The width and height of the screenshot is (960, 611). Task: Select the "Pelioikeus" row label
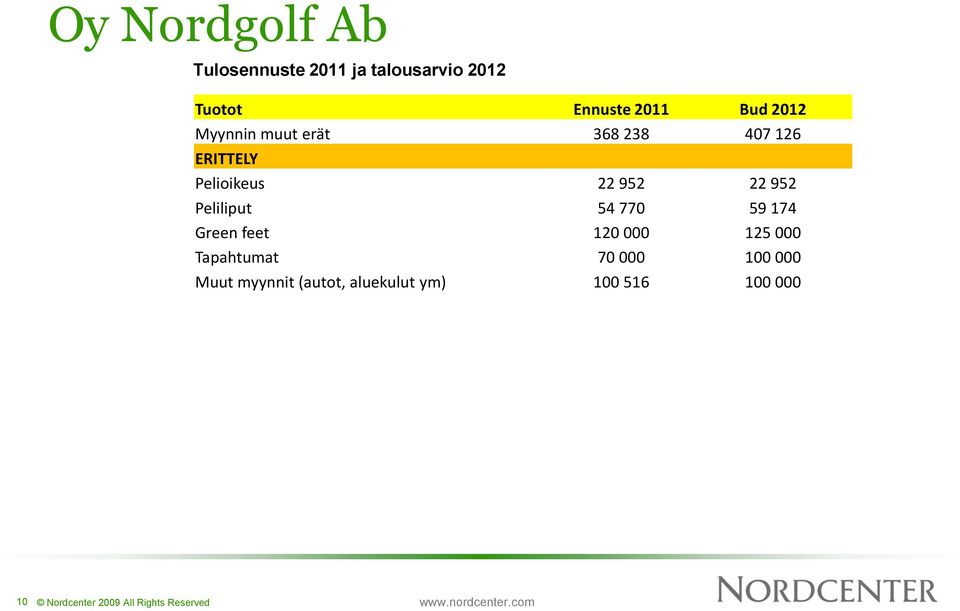[230, 184]
